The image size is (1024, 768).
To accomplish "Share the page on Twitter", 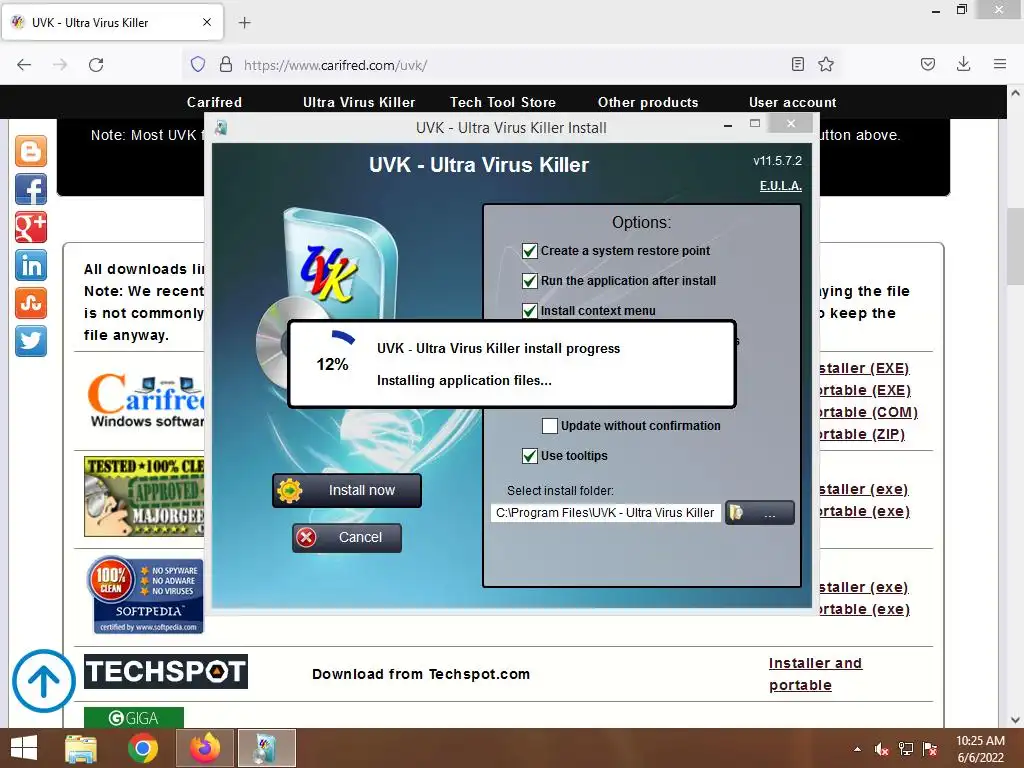I will tap(31, 341).
